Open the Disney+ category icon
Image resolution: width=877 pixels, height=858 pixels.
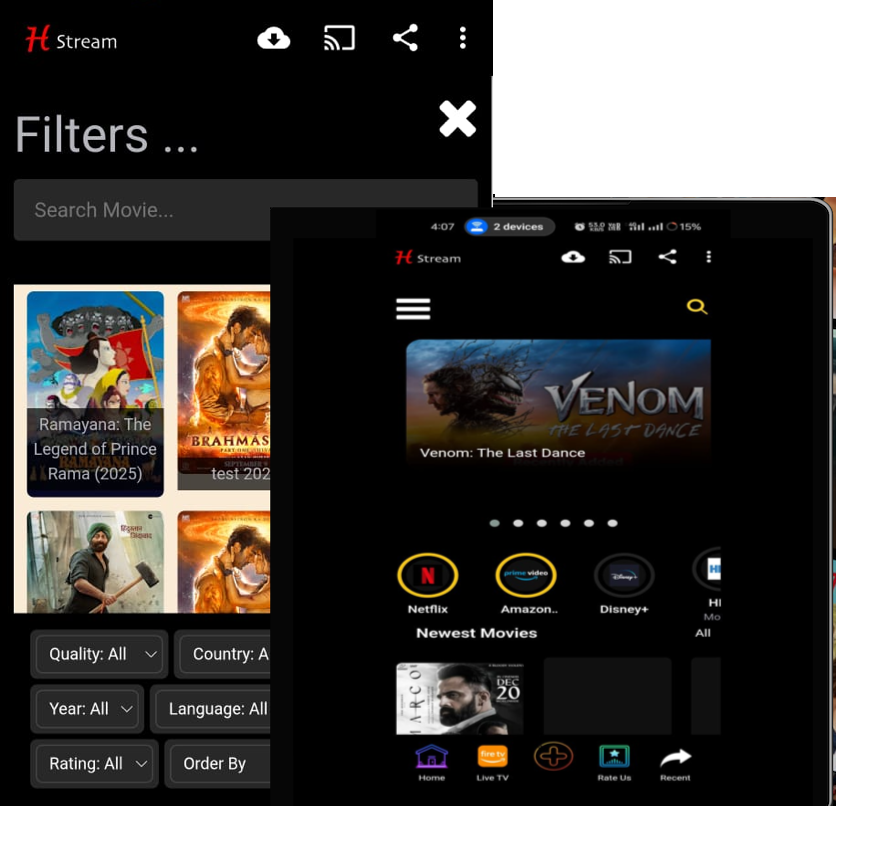point(624,575)
